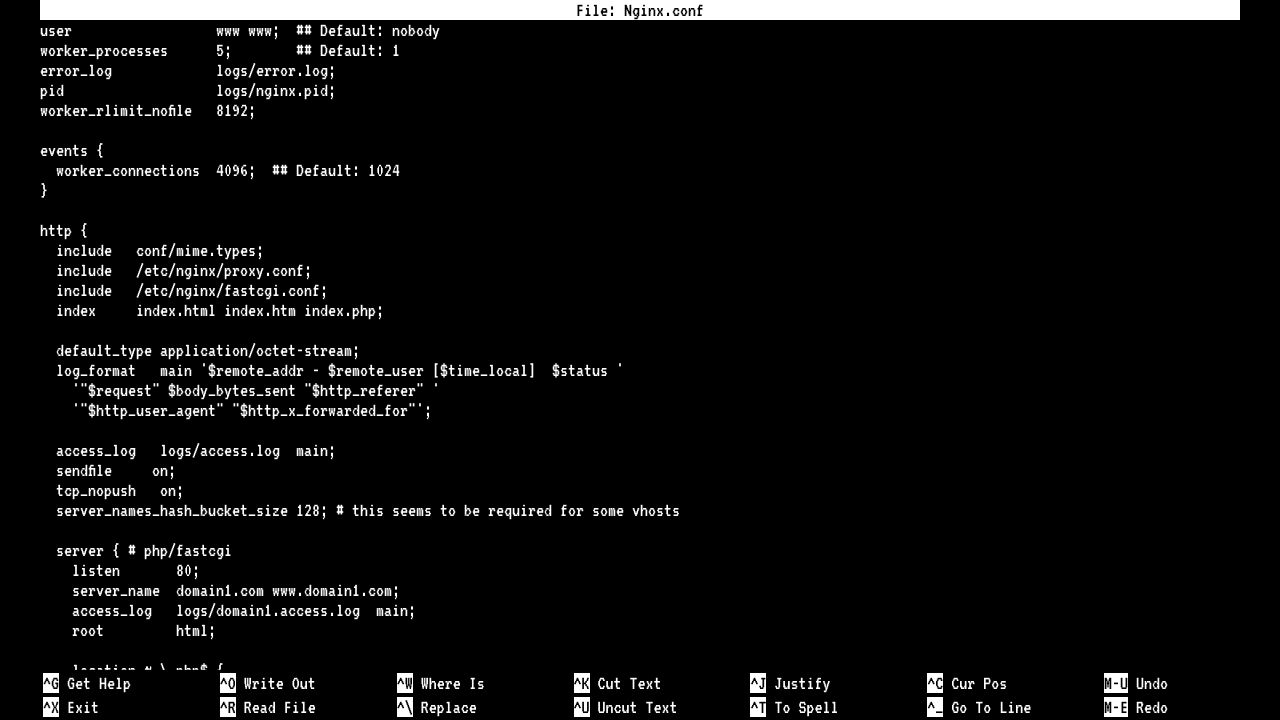Click the 'listen' directive
Image resolution: width=1280 pixels, height=720 pixels.
96,571
